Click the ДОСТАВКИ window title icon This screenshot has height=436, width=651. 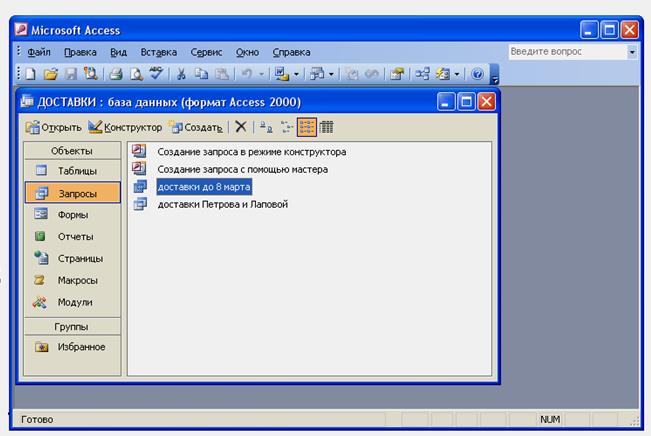click(27, 101)
